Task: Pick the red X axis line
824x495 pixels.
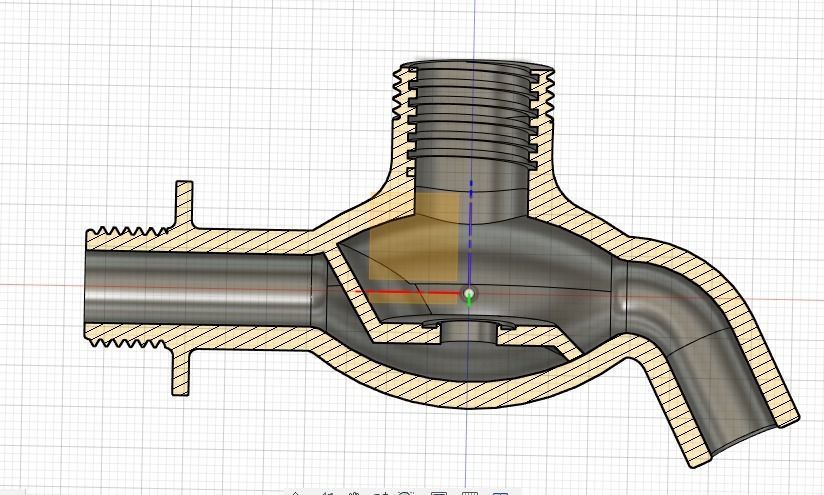Action: pyautogui.click(x=408, y=292)
